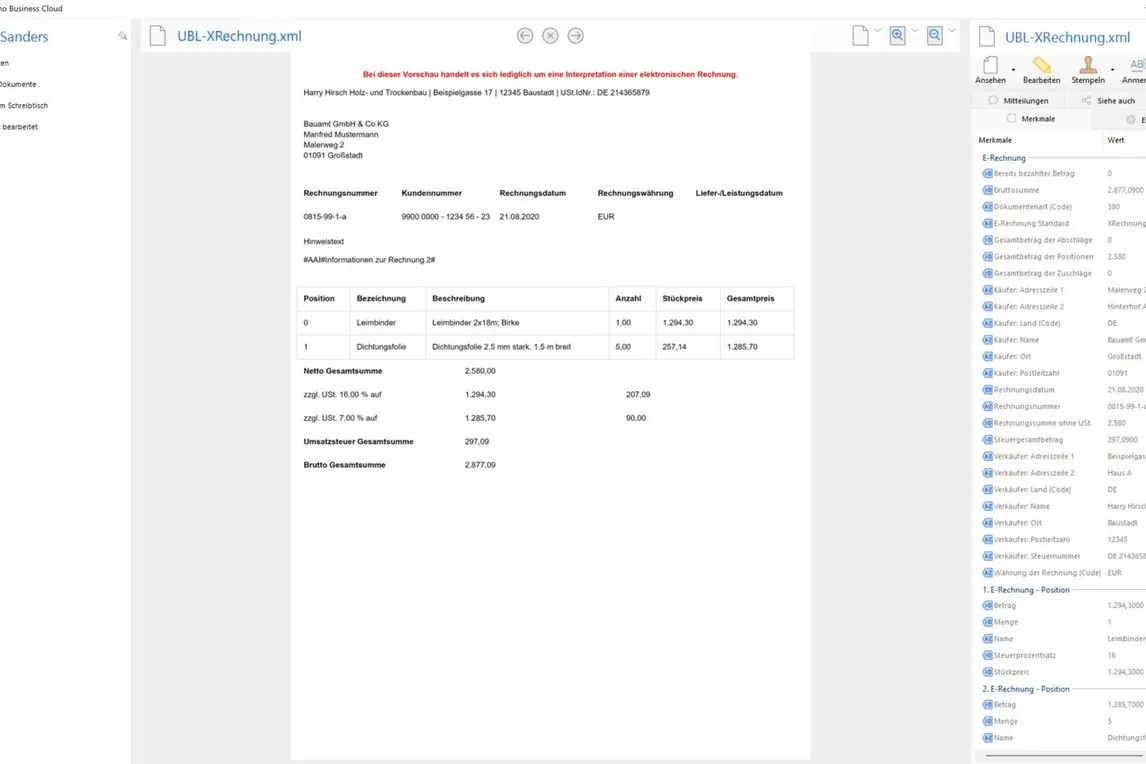Open the bearbeitet entry in sidebar
The width and height of the screenshot is (1146, 764).
[x=20, y=126]
